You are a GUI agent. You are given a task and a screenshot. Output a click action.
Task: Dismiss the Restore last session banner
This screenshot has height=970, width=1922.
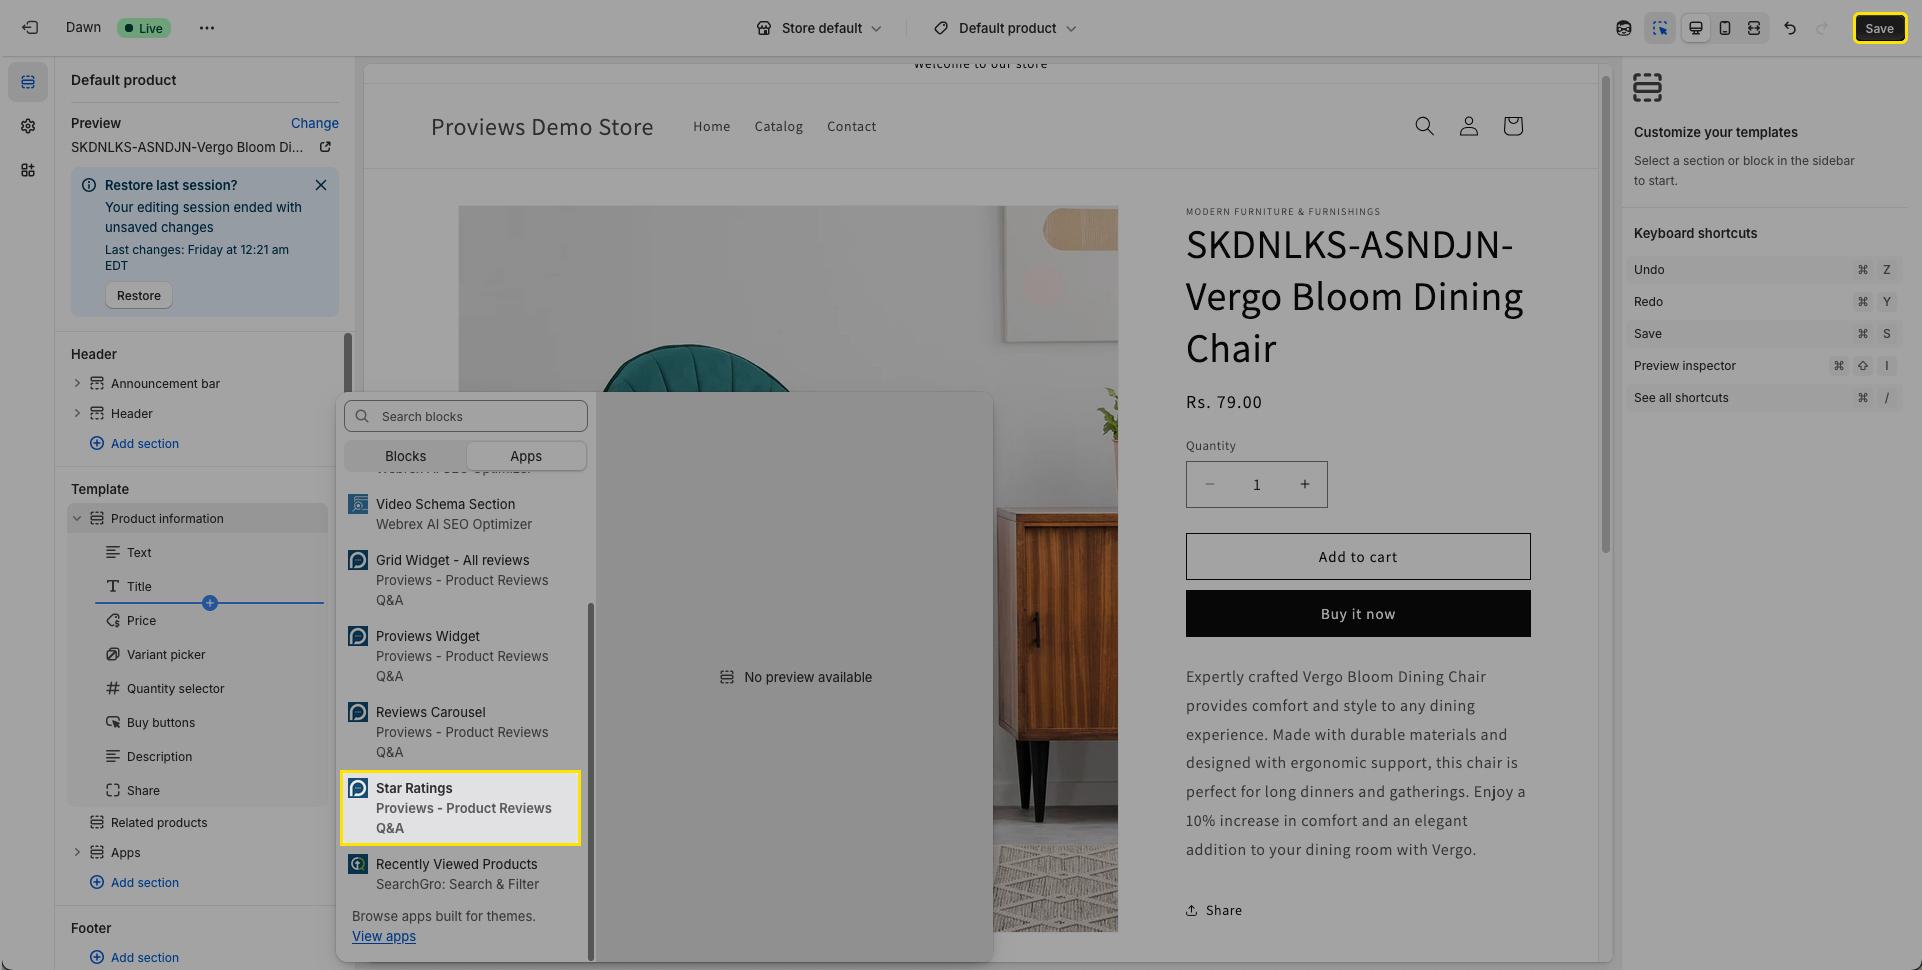click(x=320, y=185)
